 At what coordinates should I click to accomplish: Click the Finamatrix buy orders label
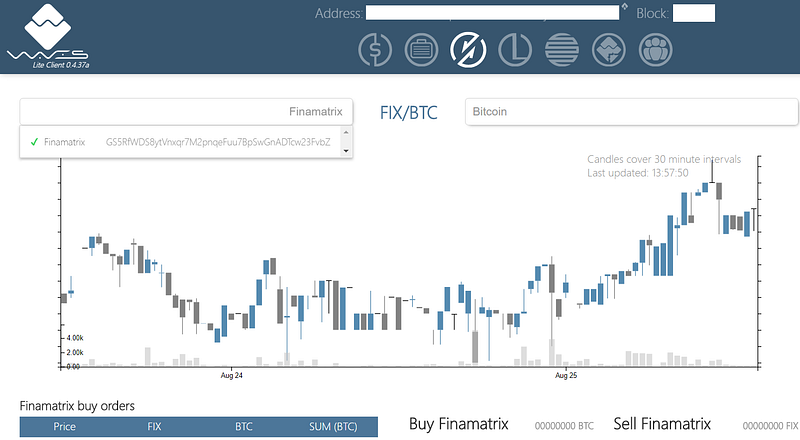pyautogui.click(x=77, y=406)
